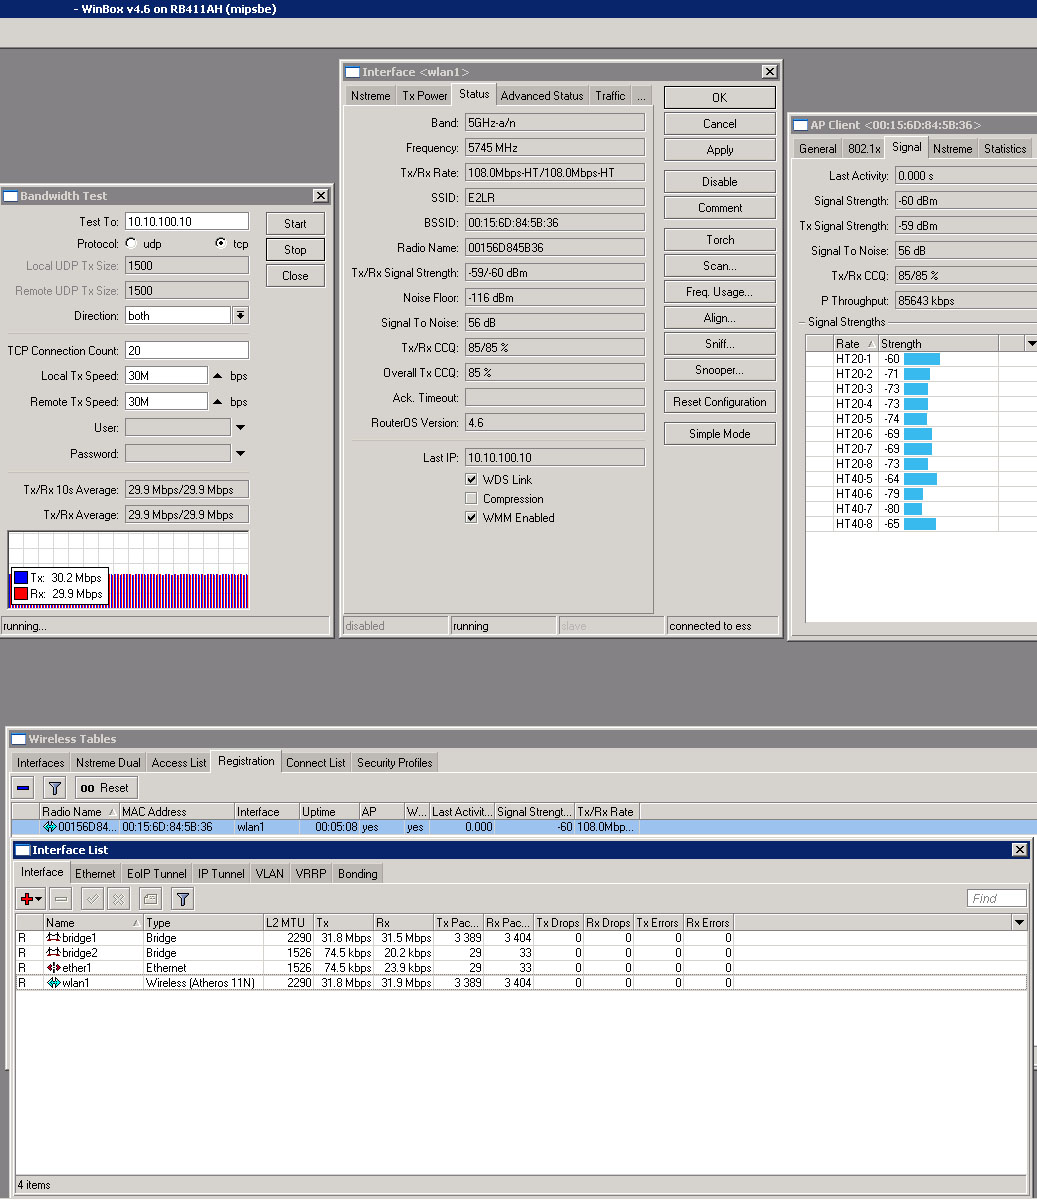Click the wlan1 wireless interface icon in Interface List
This screenshot has height=1200, width=1037.
(x=54, y=983)
